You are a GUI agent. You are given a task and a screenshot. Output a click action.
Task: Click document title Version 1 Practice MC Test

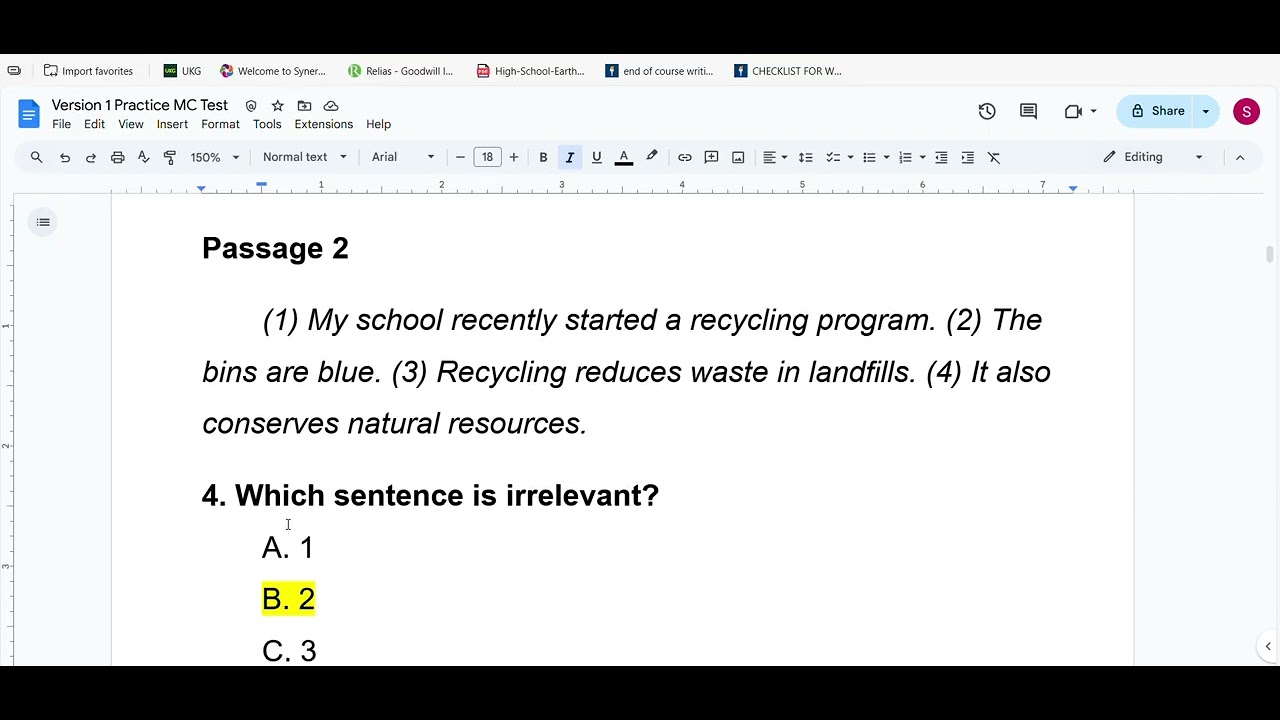click(x=140, y=105)
